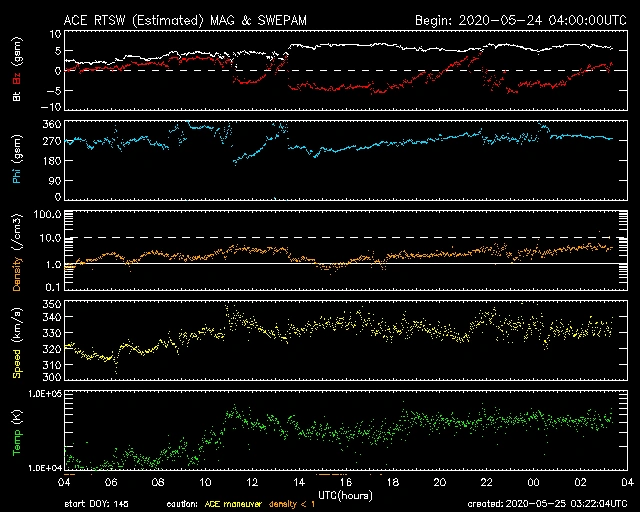The width and height of the screenshot is (640, 512).
Task: Click the '310' tick on Speed axis
Action: (x=52, y=365)
